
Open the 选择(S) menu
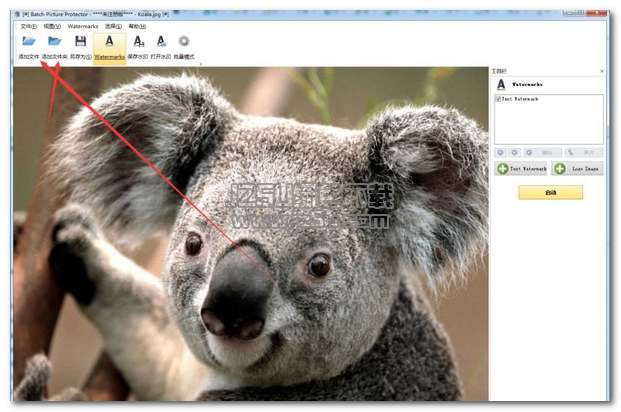pyautogui.click(x=113, y=26)
